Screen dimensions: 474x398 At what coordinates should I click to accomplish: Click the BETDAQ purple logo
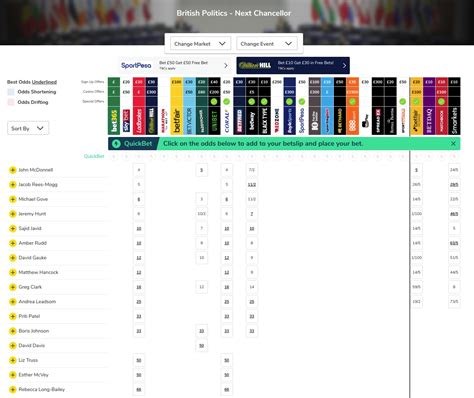pyautogui.click(x=429, y=121)
